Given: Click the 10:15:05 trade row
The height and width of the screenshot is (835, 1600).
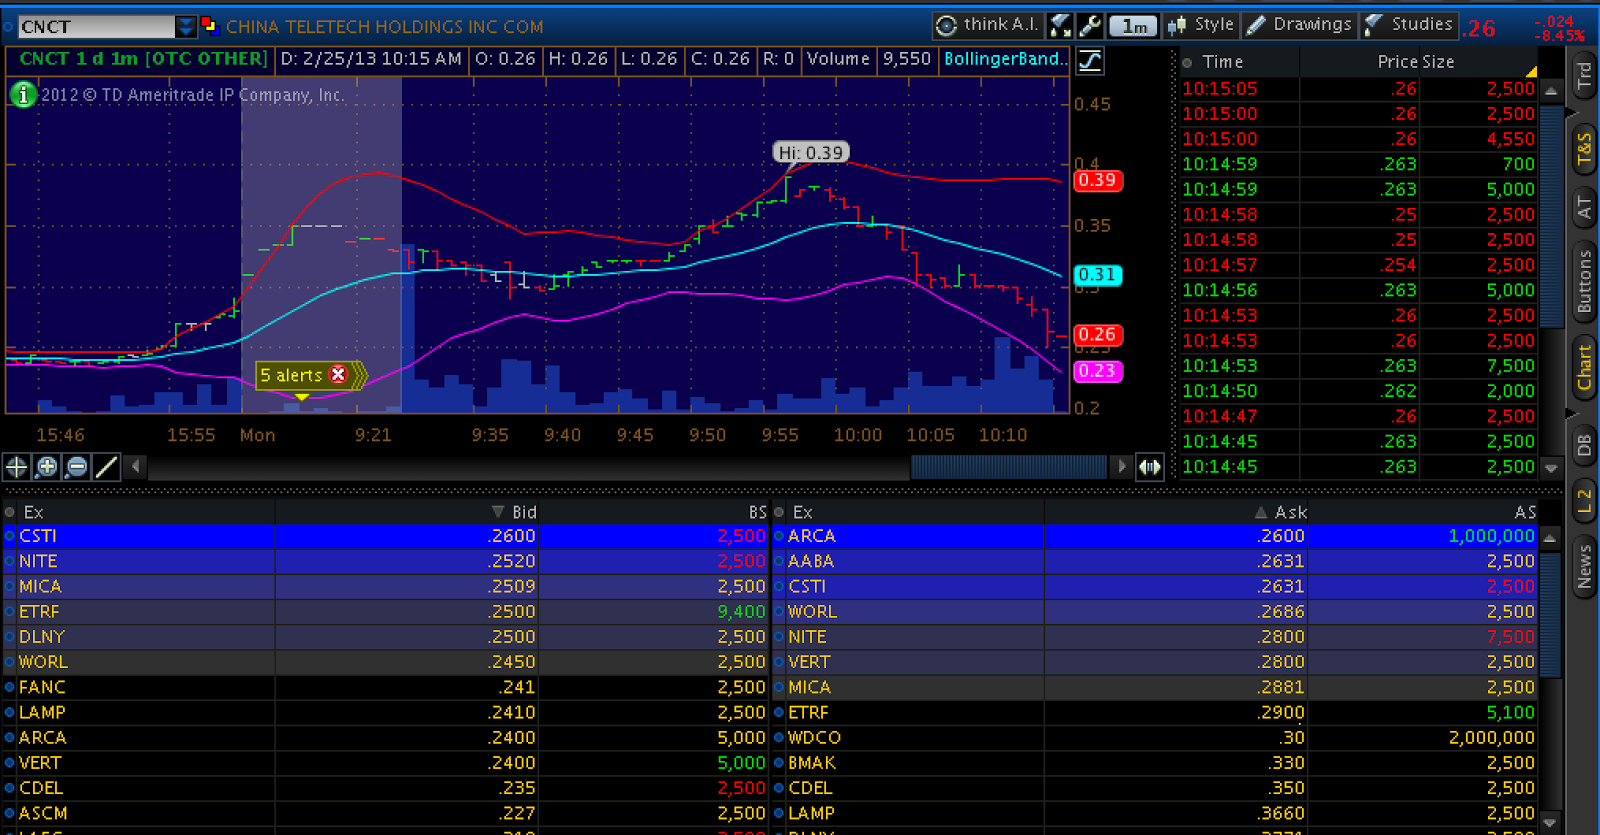Looking at the screenshot, I should pos(1358,88).
